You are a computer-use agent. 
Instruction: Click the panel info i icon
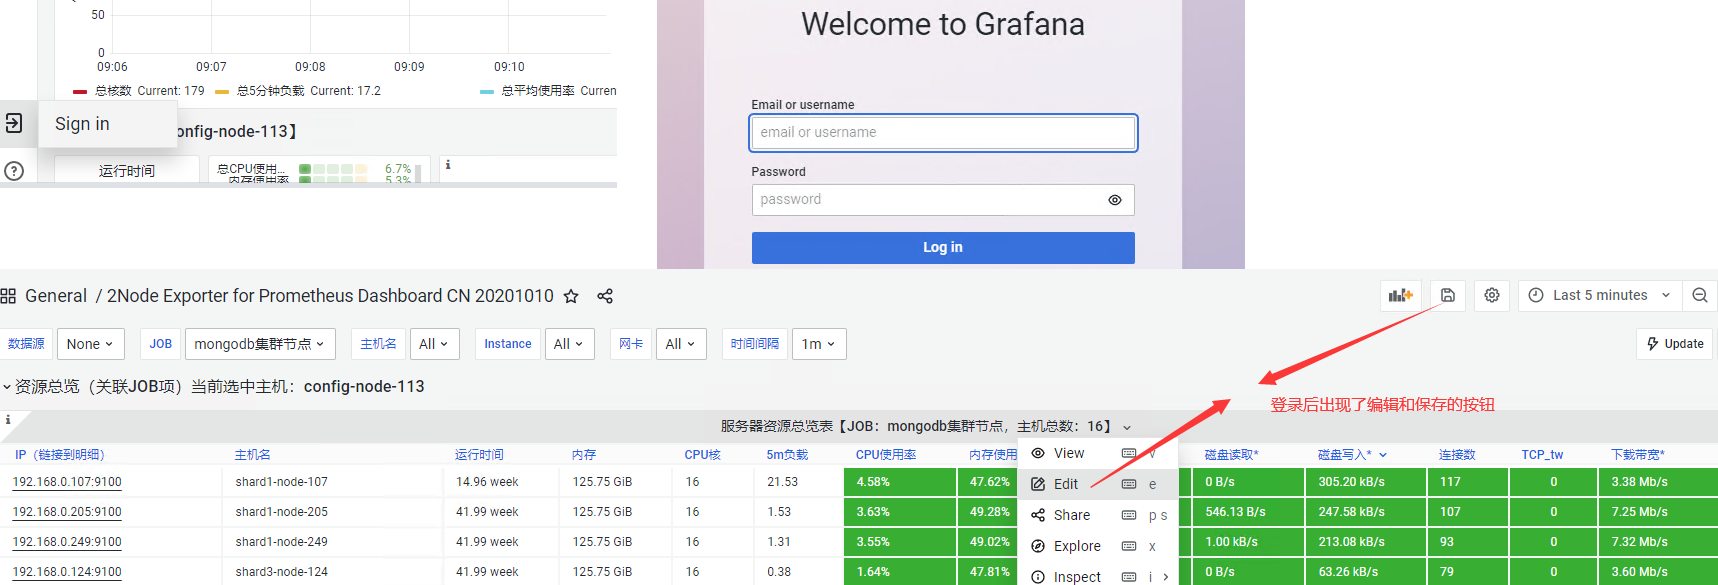pos(8,420)
